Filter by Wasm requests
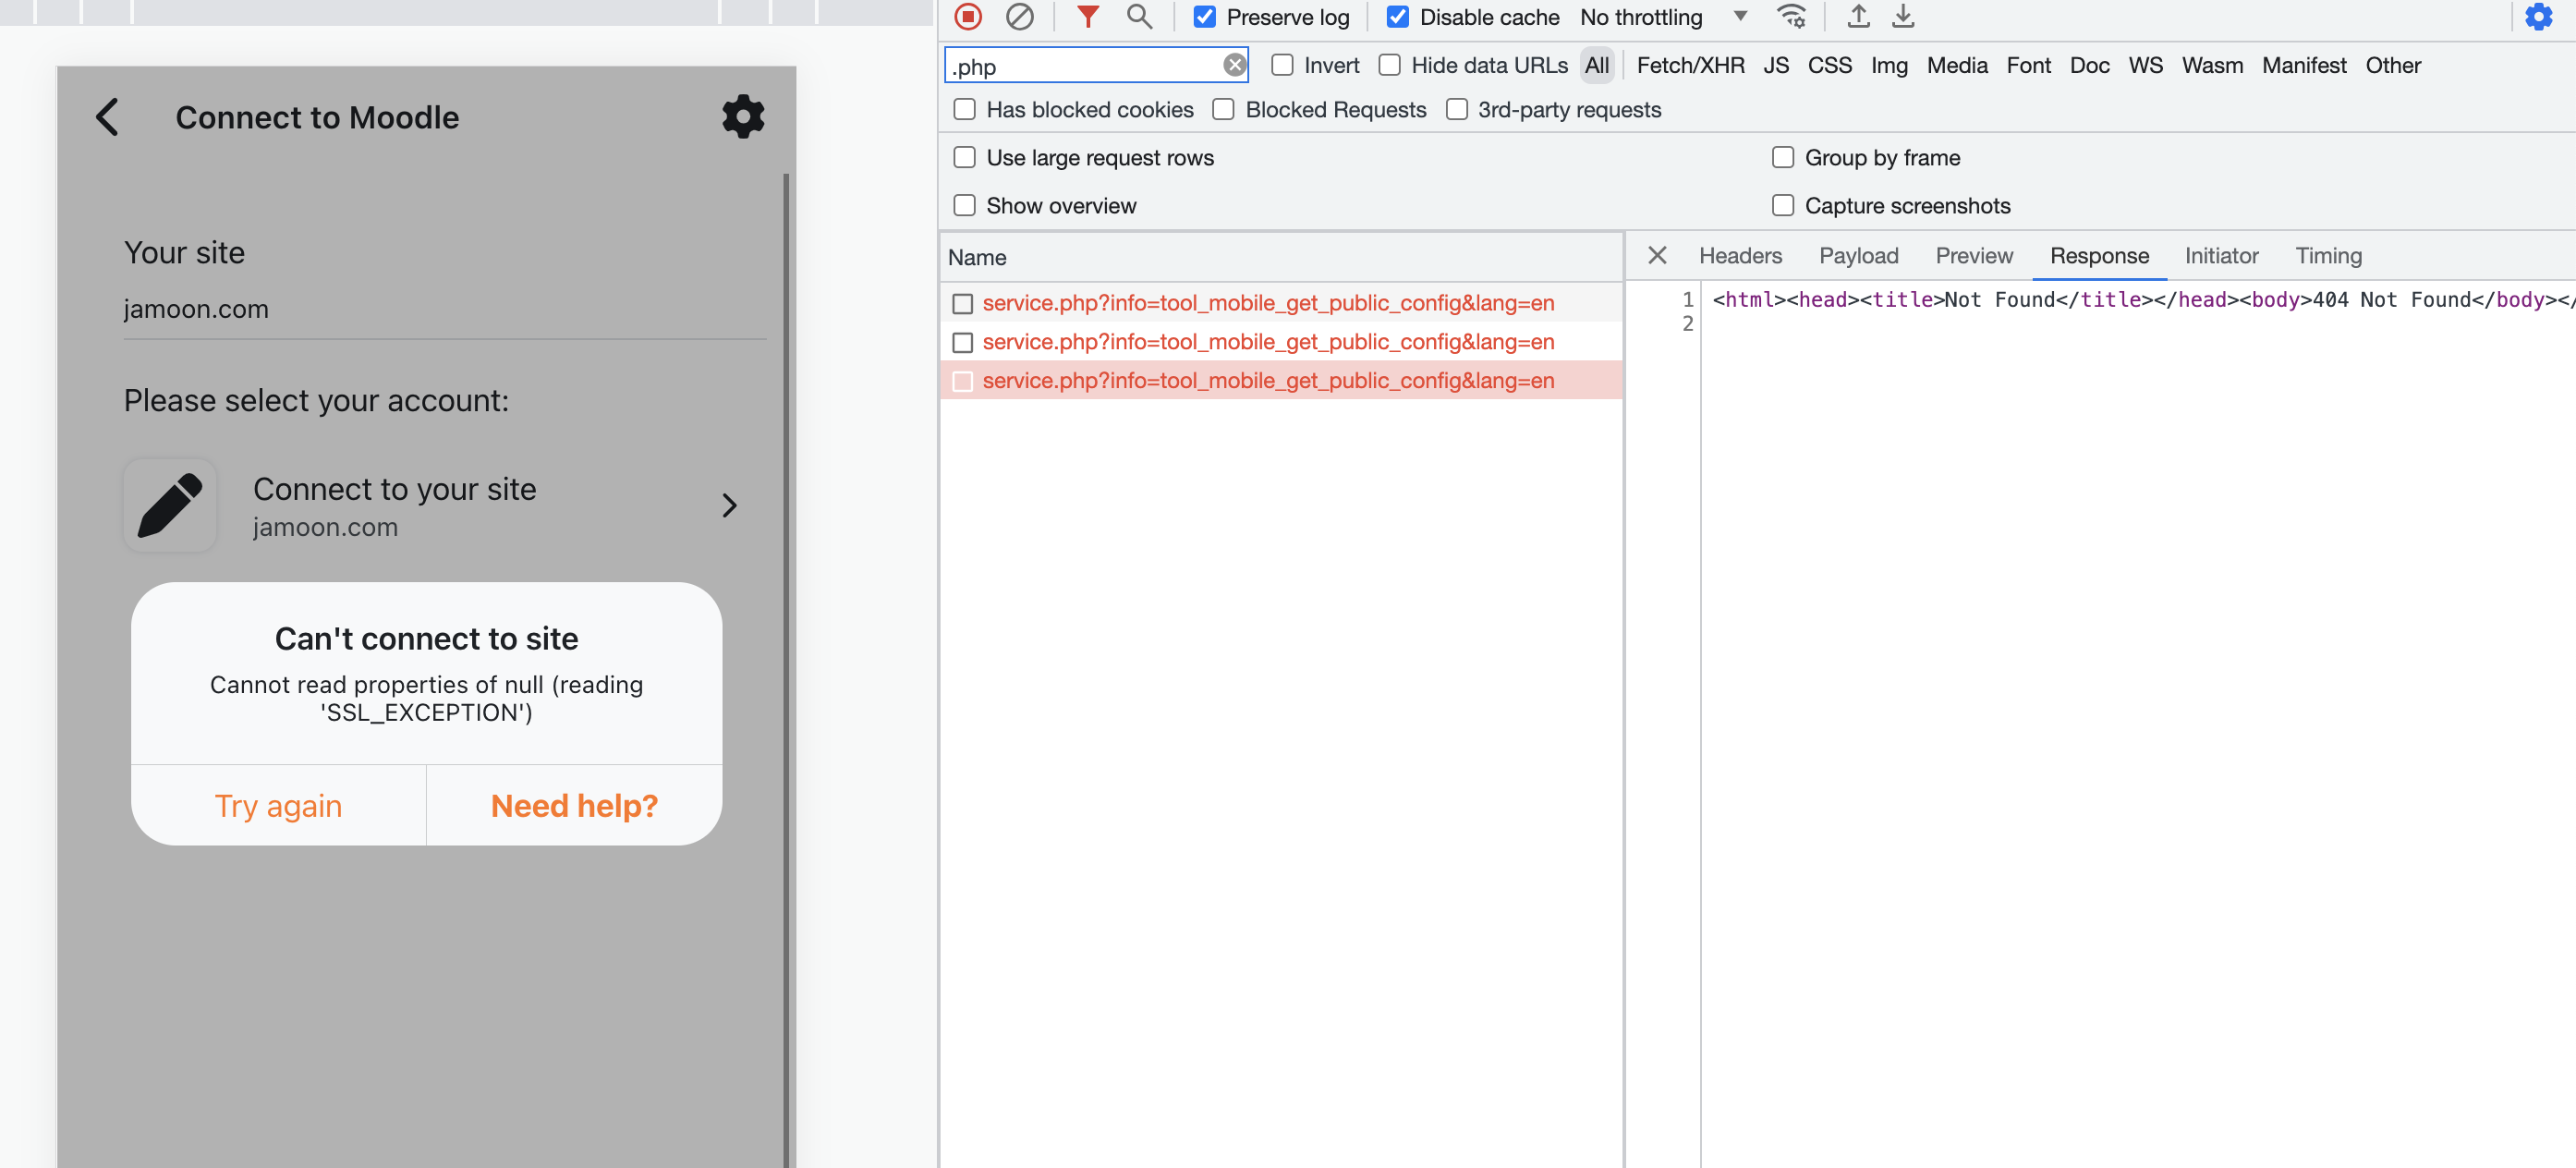The width and height of the screenshot is (2576, 1168). pyautogui.click(x=2212, y=65)
